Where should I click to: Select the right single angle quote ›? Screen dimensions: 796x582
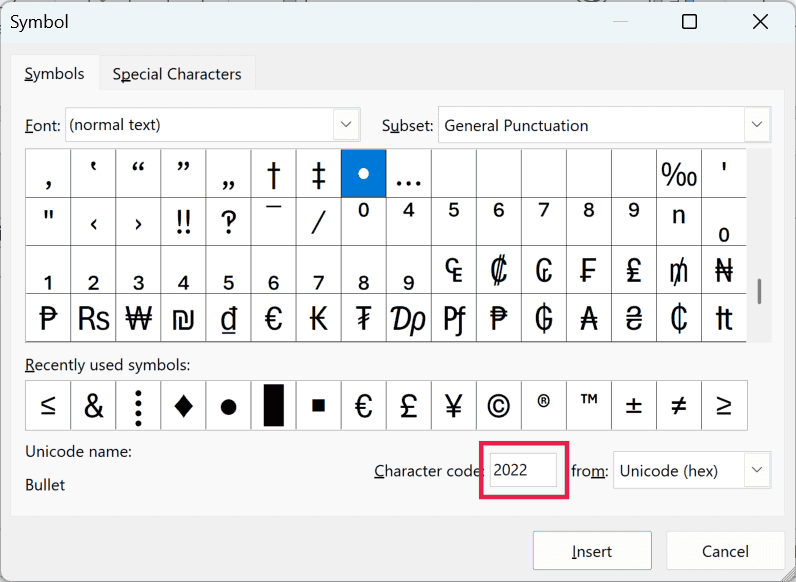click(139, 221)
